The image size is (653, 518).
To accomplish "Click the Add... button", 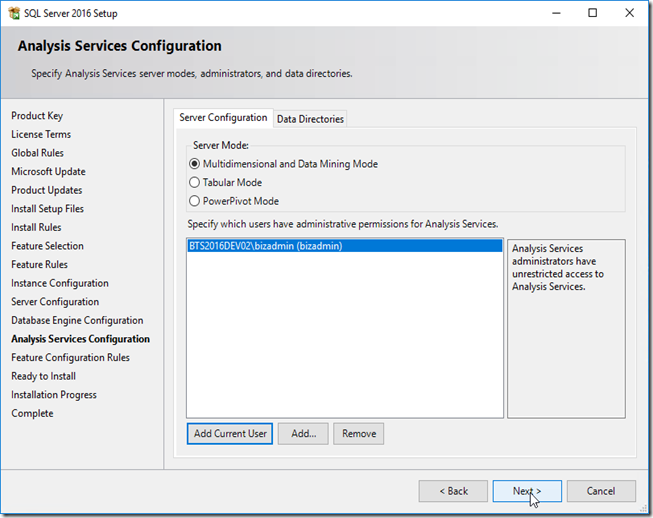I will point(303,433).
